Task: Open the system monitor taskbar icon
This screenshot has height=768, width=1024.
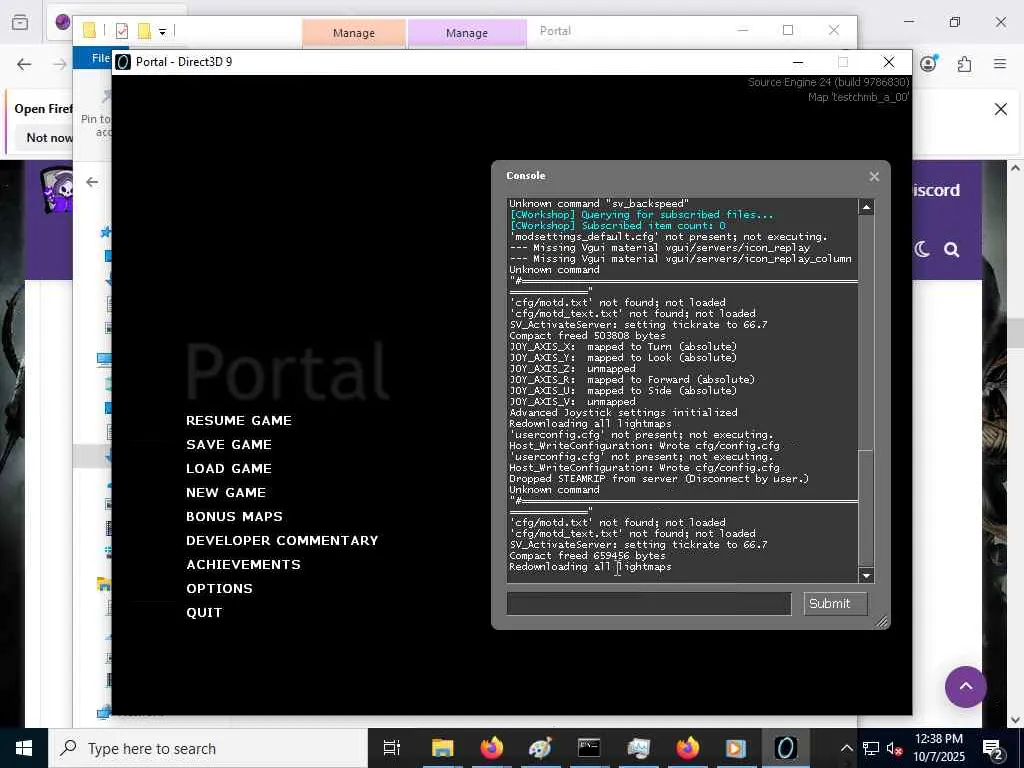Action: tap(638, 748)
